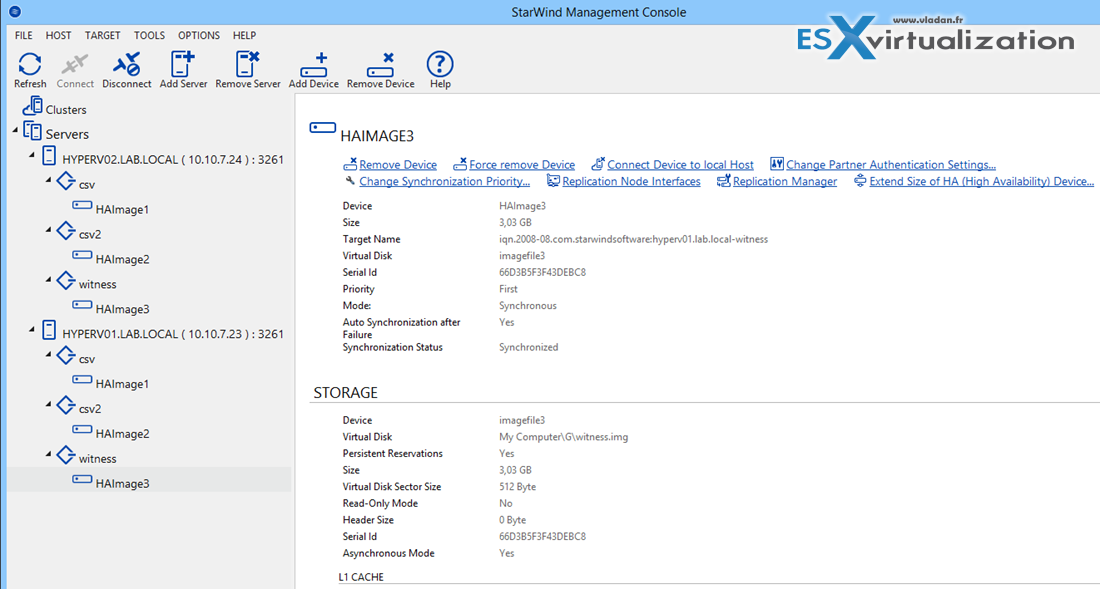This screenshot has height=589, width=1100.
Task: Open the OPTIONS menu
Action: click(199, 35)
